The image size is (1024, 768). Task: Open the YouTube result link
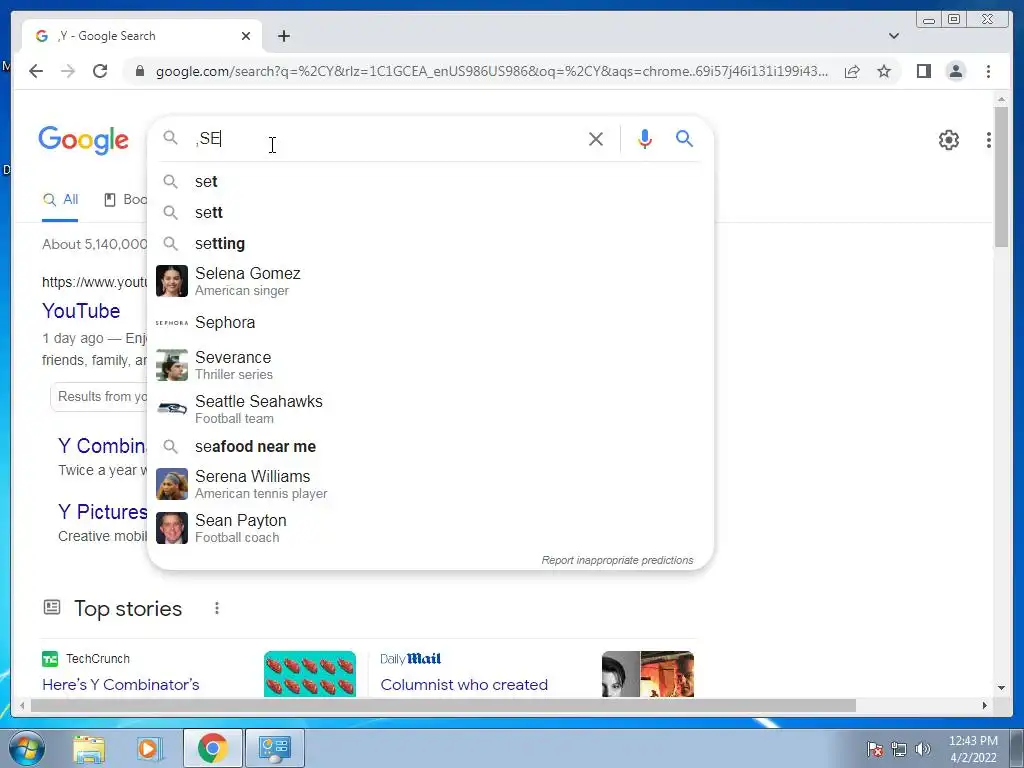point(81,311)
